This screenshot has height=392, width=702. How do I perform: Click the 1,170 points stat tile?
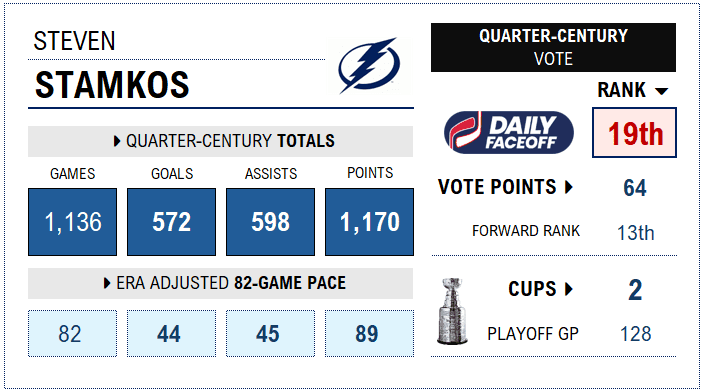pos(369,222)
